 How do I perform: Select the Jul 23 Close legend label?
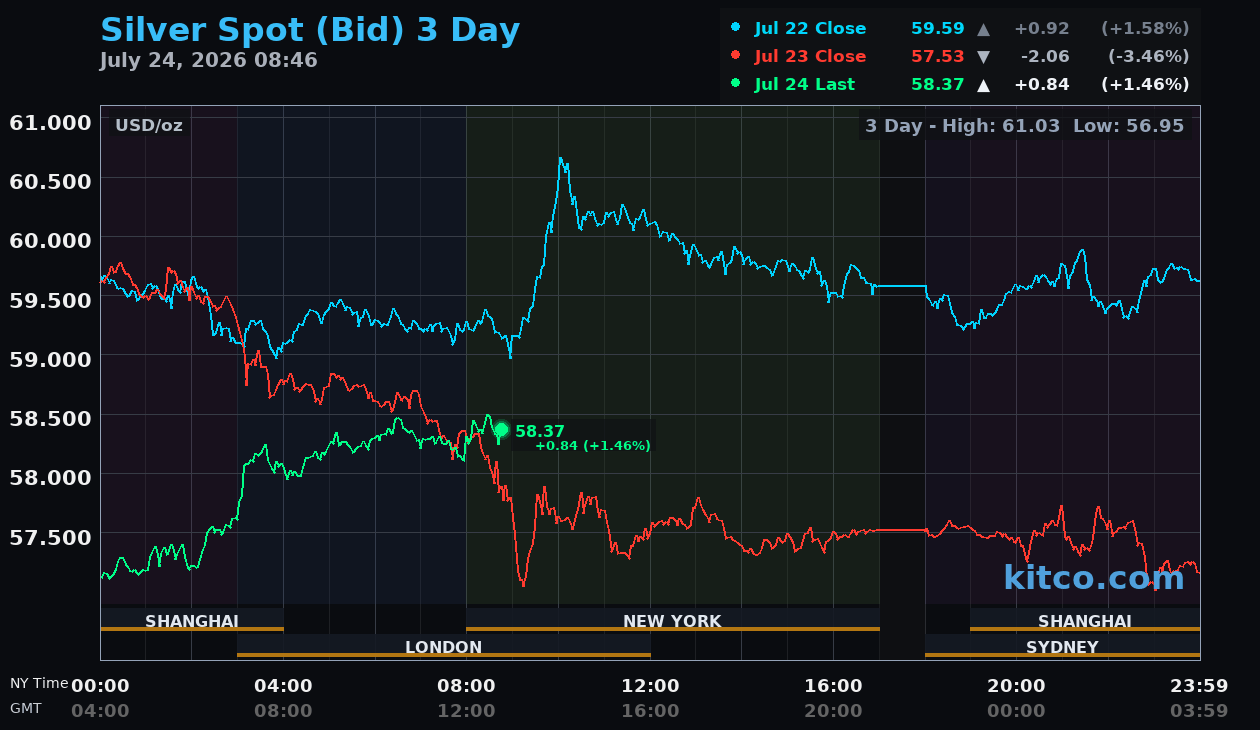point(811,57)
